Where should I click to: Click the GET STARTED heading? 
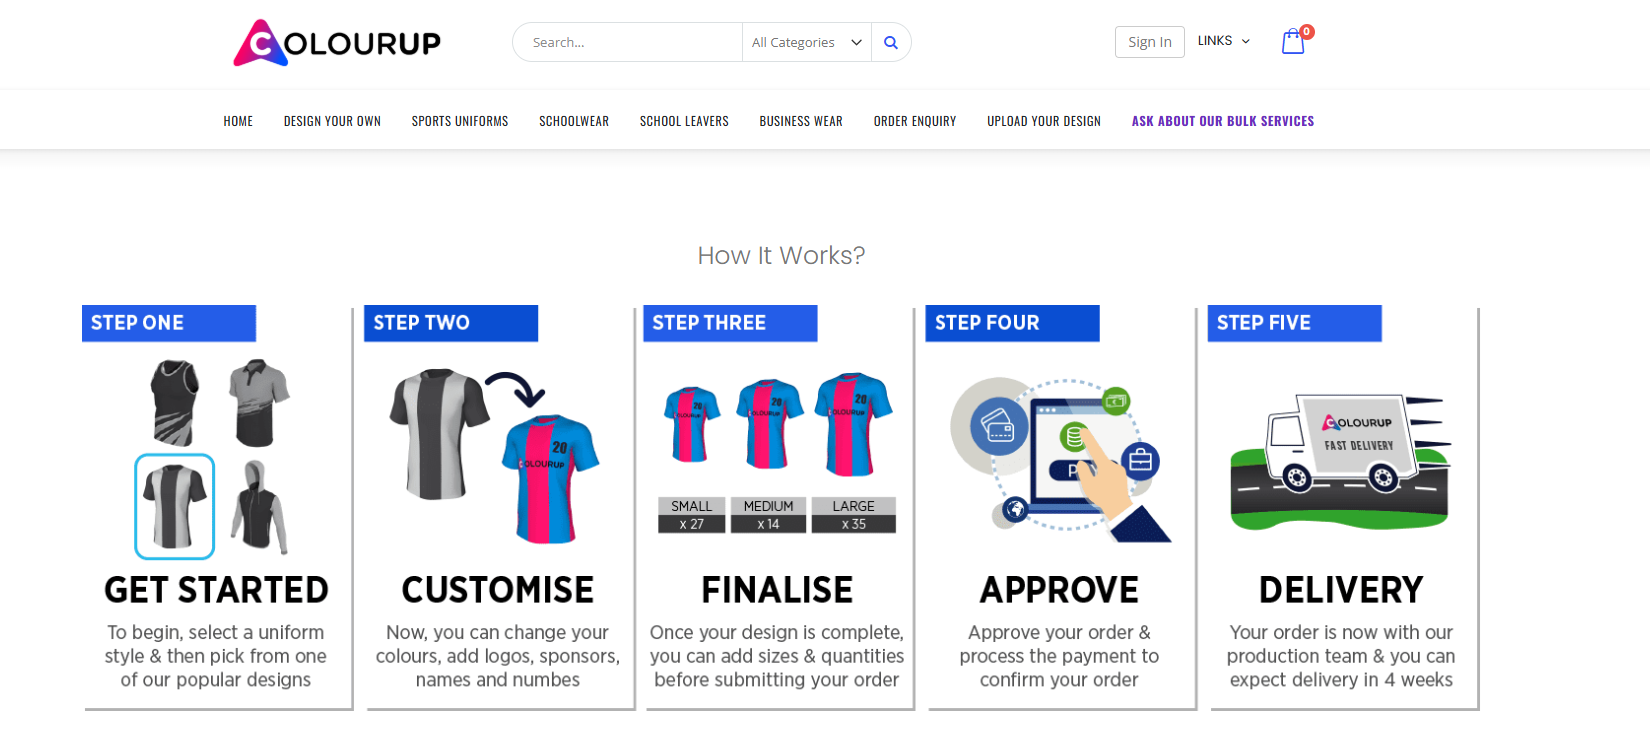click(x=216, y=590)
